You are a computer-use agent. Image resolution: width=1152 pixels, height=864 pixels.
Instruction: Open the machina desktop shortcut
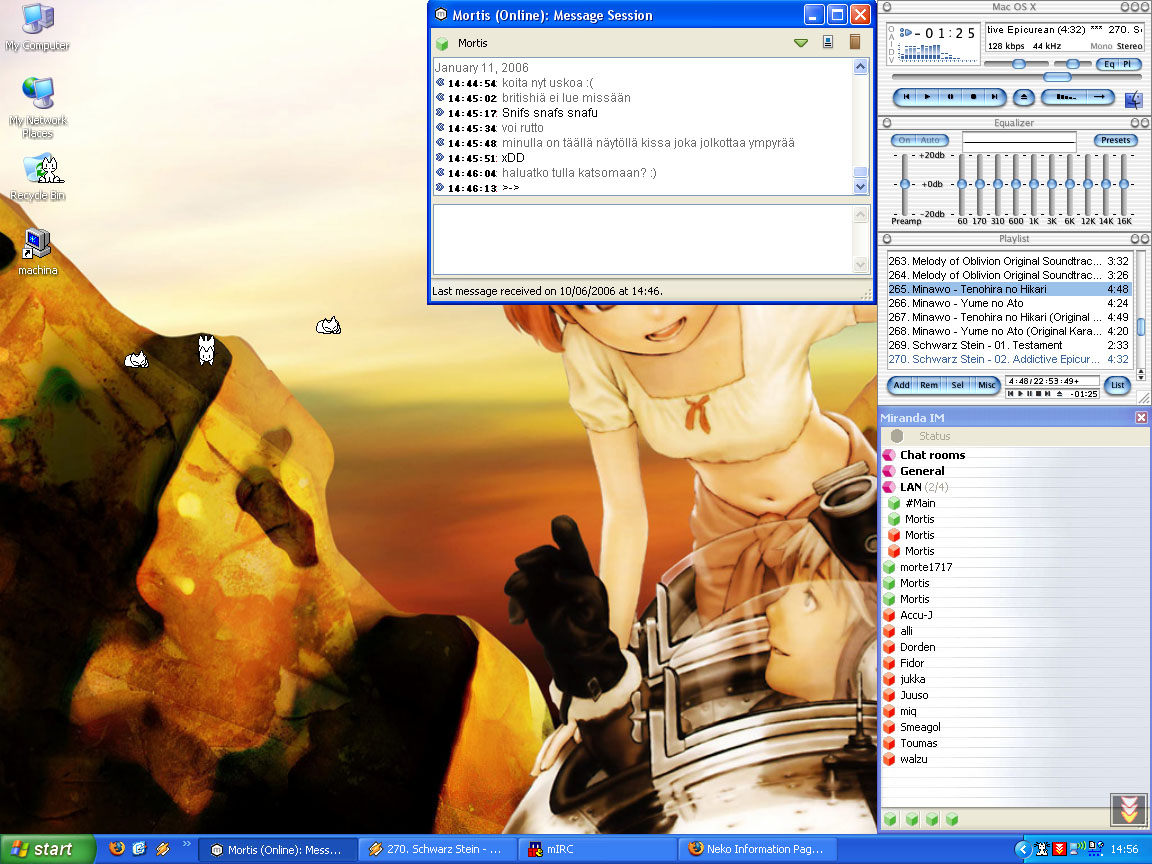[37, 252]
